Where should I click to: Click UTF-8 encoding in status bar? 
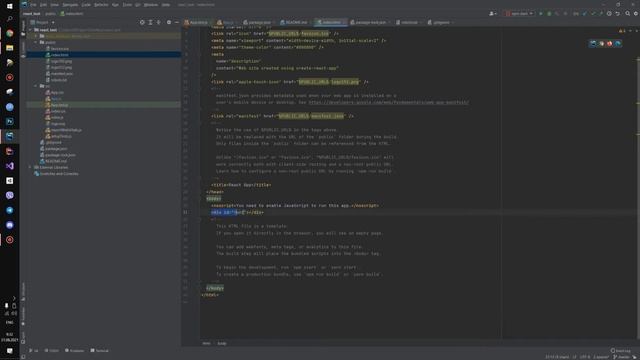pos(584,357)
